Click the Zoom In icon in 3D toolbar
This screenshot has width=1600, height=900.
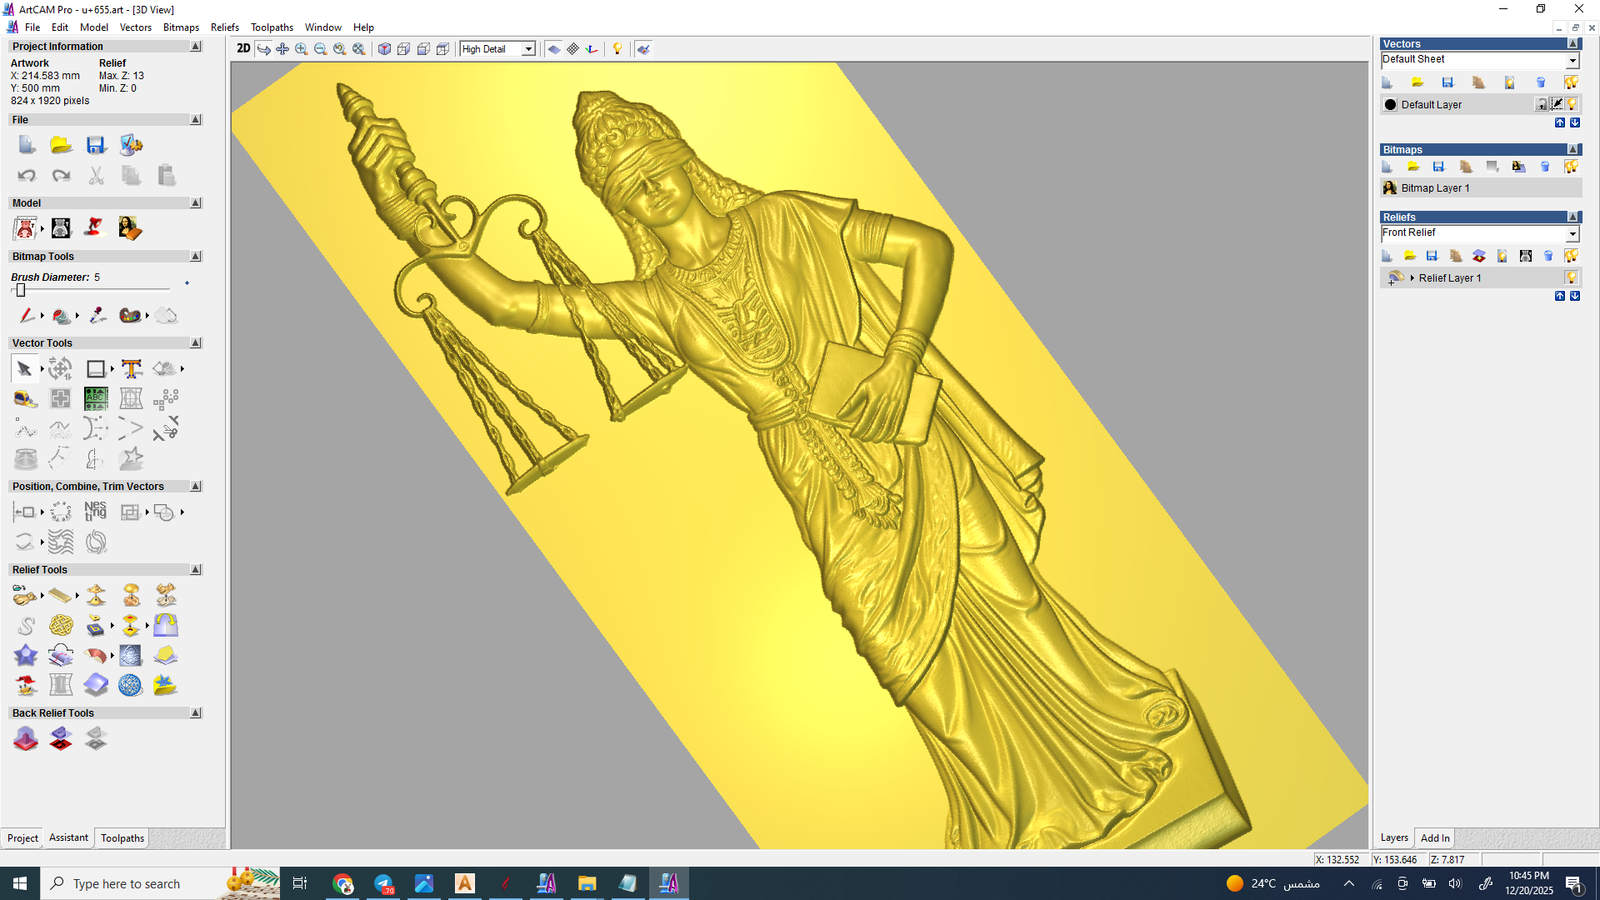click(x=301, y=49)
